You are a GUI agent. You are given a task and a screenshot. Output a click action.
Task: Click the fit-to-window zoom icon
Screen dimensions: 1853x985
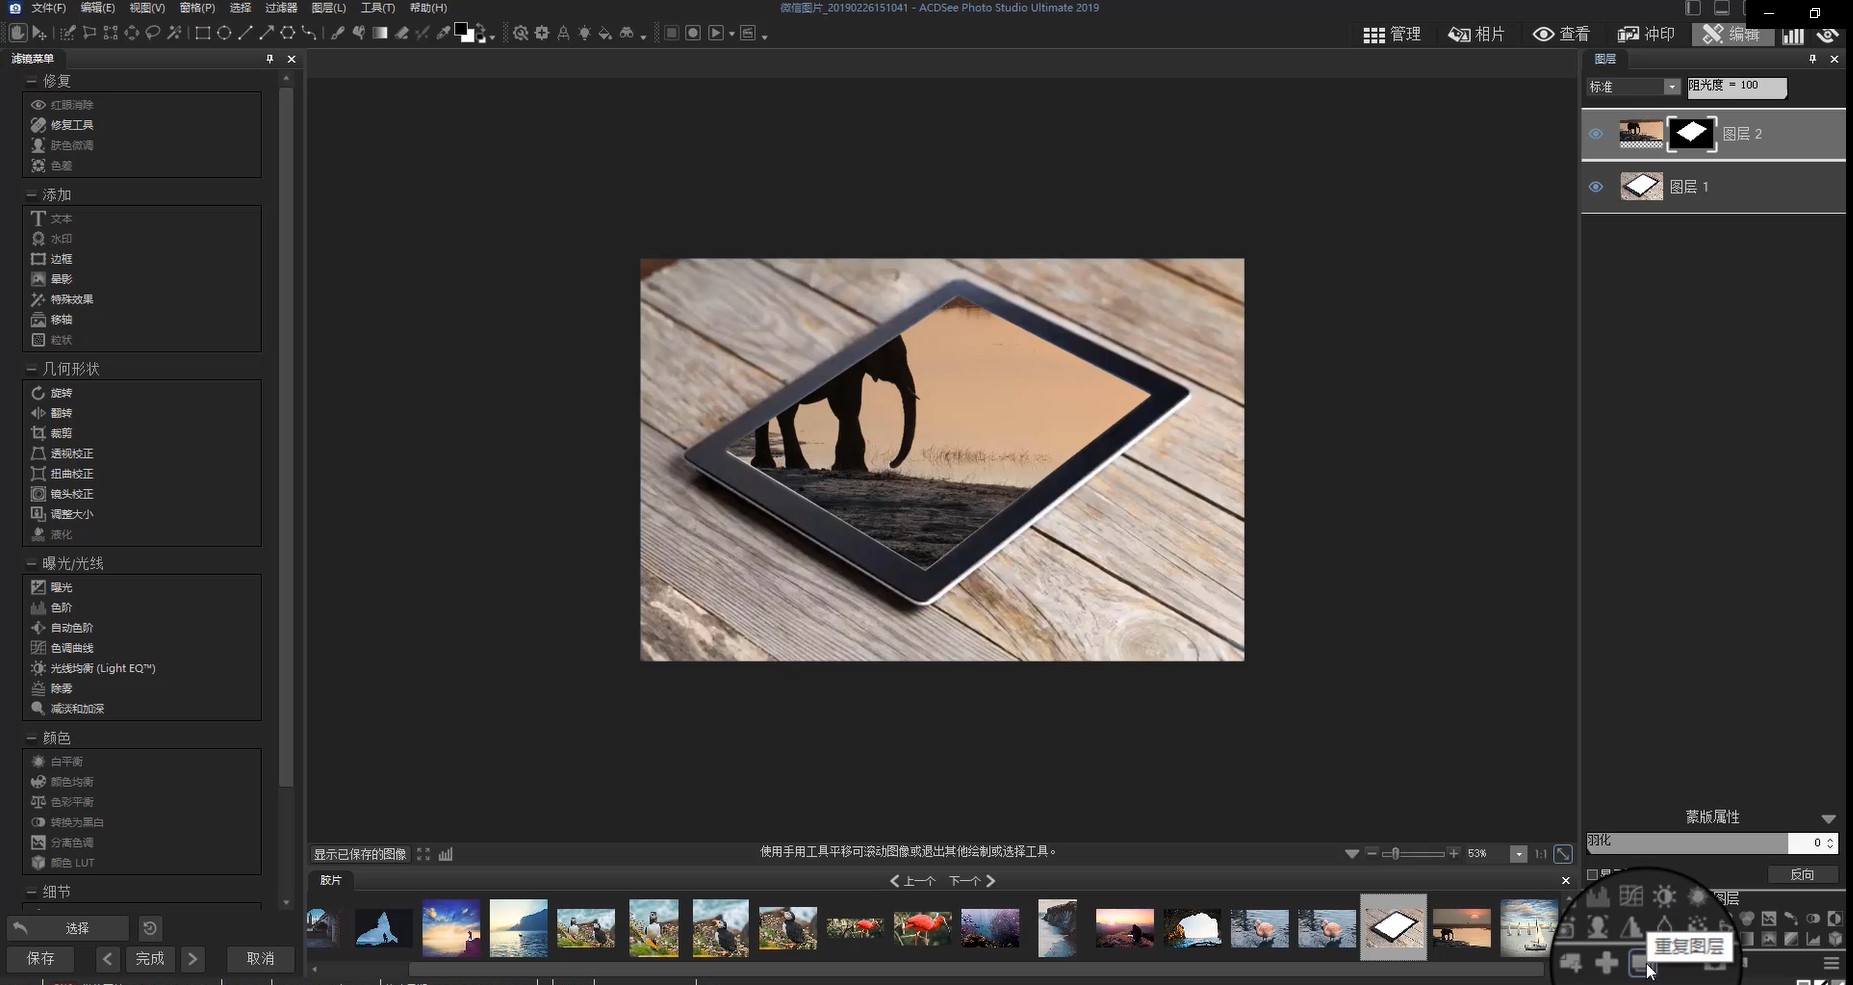coord(1563,854)
